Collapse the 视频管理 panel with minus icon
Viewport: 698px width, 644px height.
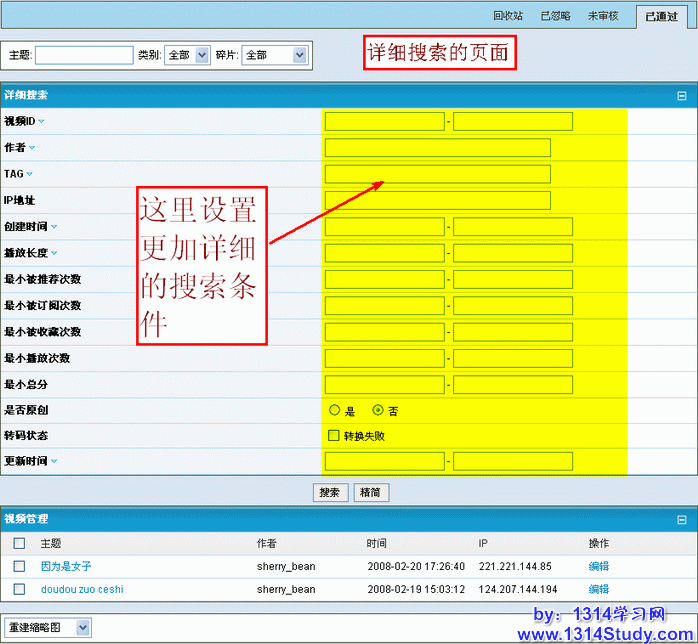point(682,520)
